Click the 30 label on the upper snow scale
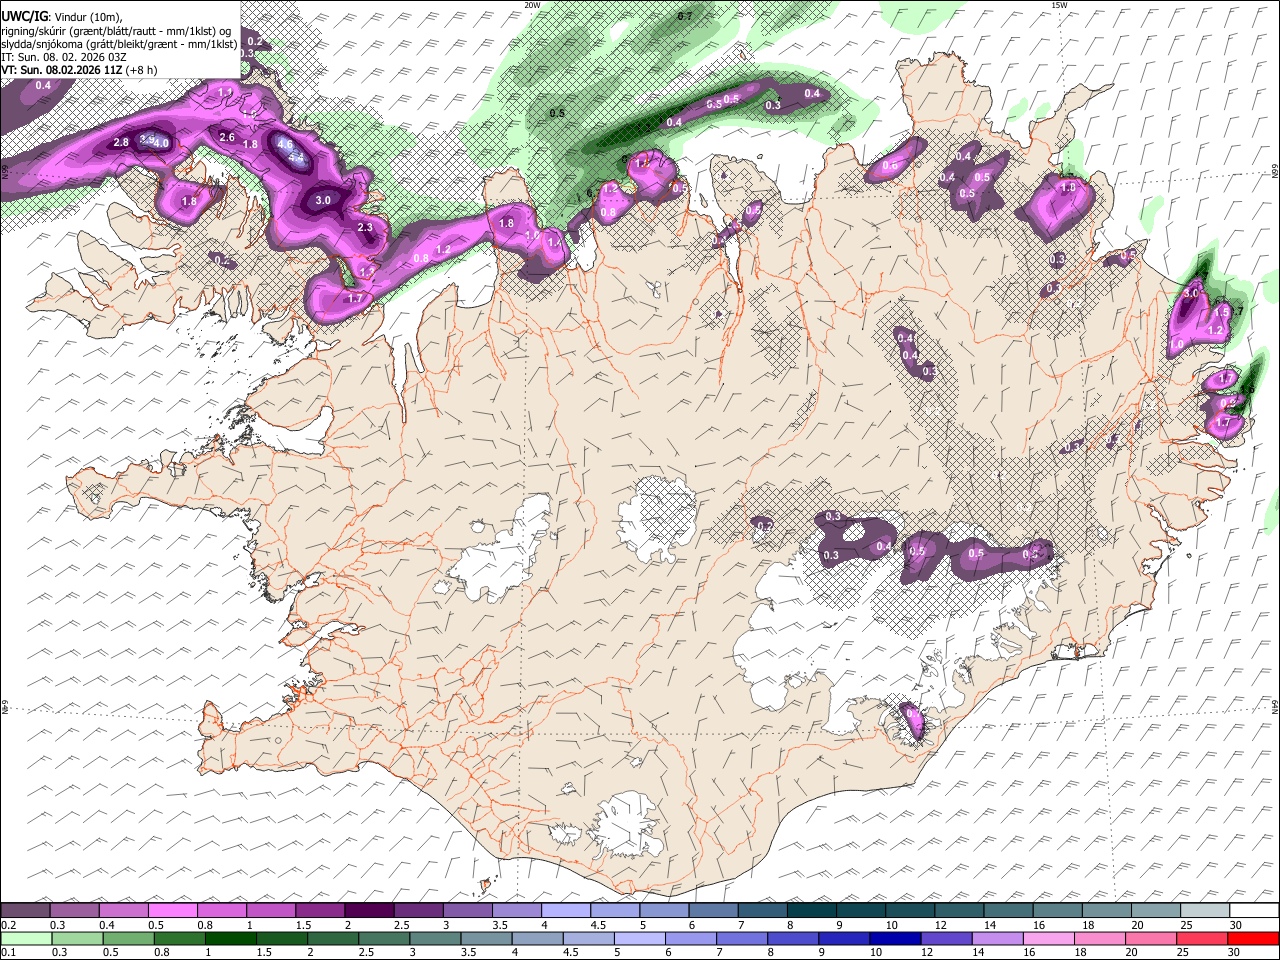Viewport: 1280px width, 960px height. click(x=1236, y=925)
